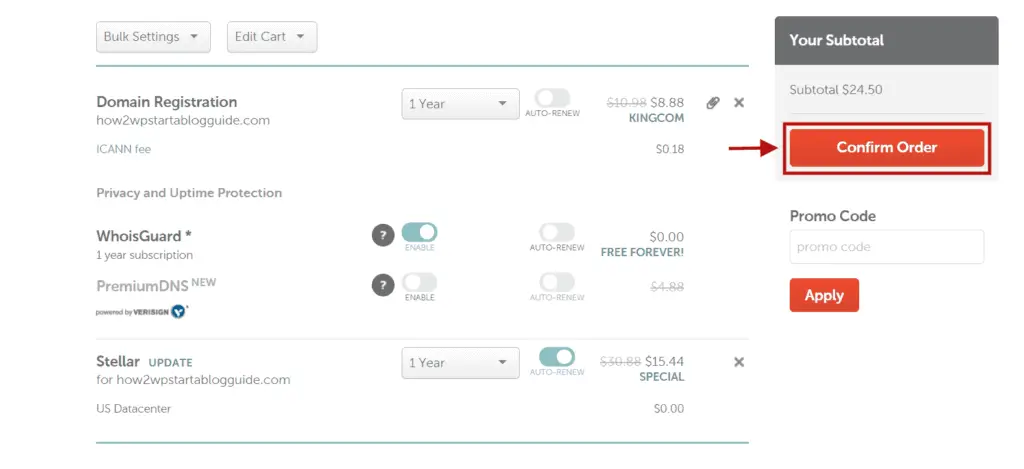Focus the promo code input field
The height and width of the screenshot is (469, 1024).
click(x=887, y=247)
